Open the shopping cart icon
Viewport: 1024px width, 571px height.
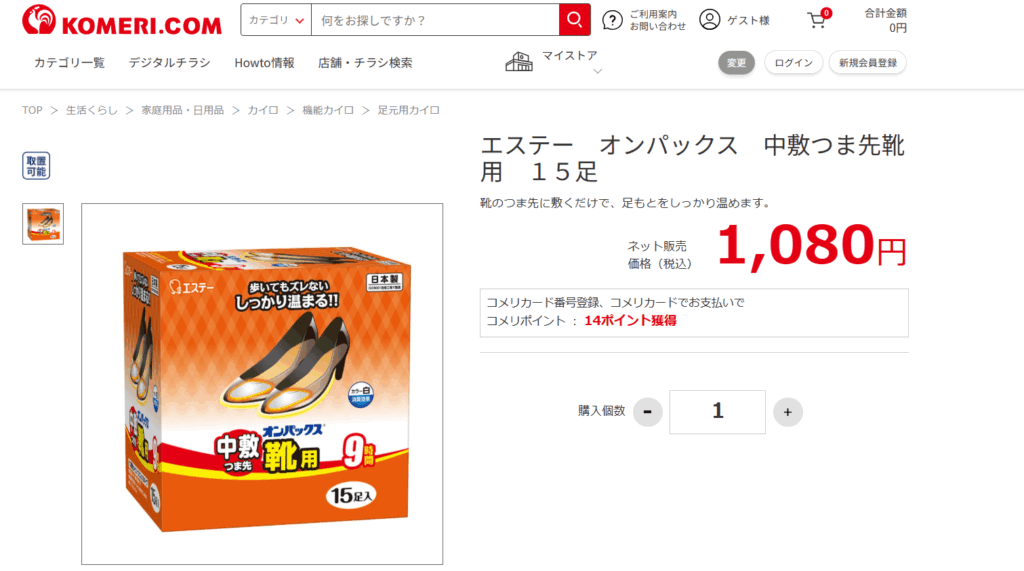point(817,20)
